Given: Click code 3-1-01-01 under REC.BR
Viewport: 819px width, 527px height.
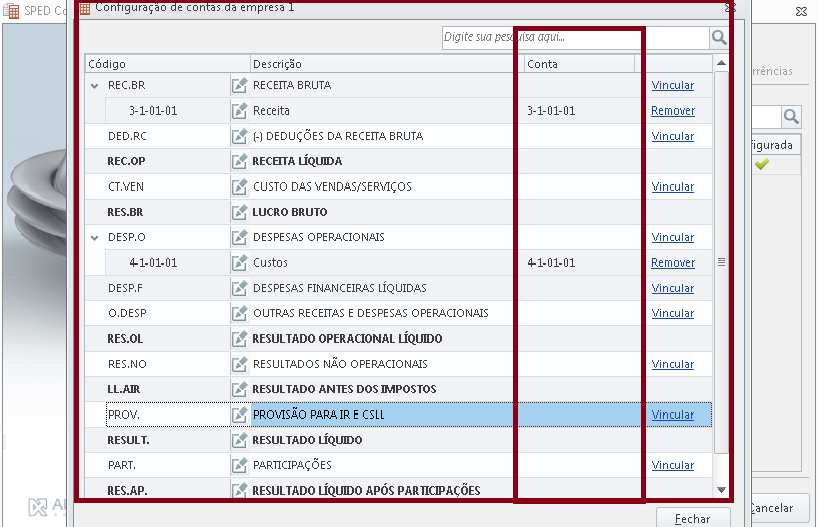Looking at the screenshot, I should [x=153, y=111].
